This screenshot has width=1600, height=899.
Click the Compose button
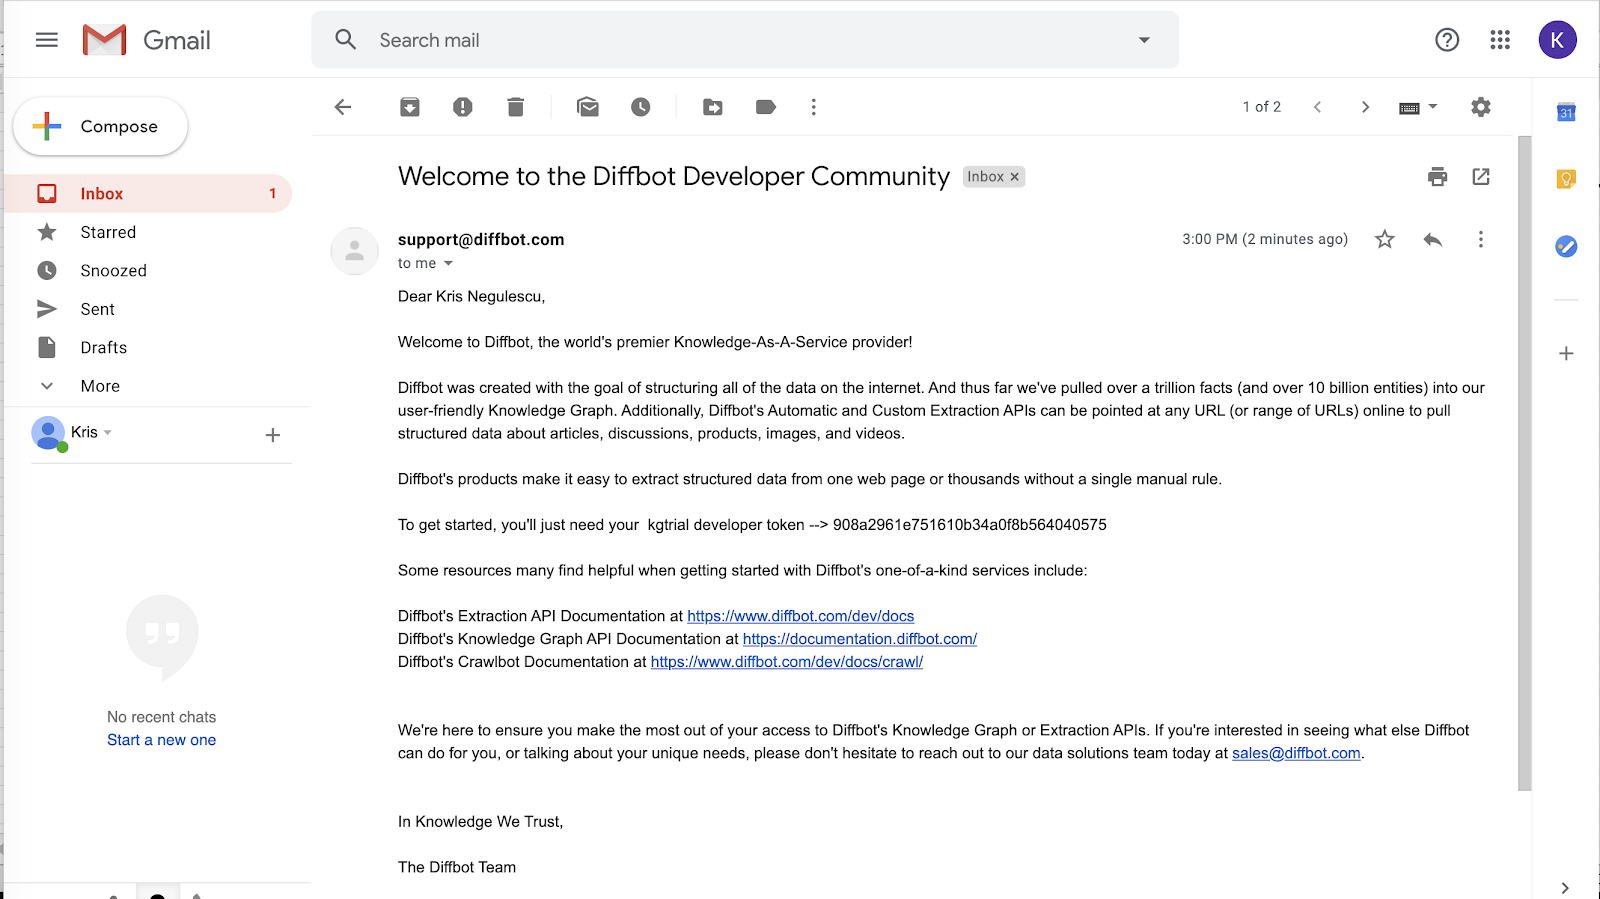100,126
